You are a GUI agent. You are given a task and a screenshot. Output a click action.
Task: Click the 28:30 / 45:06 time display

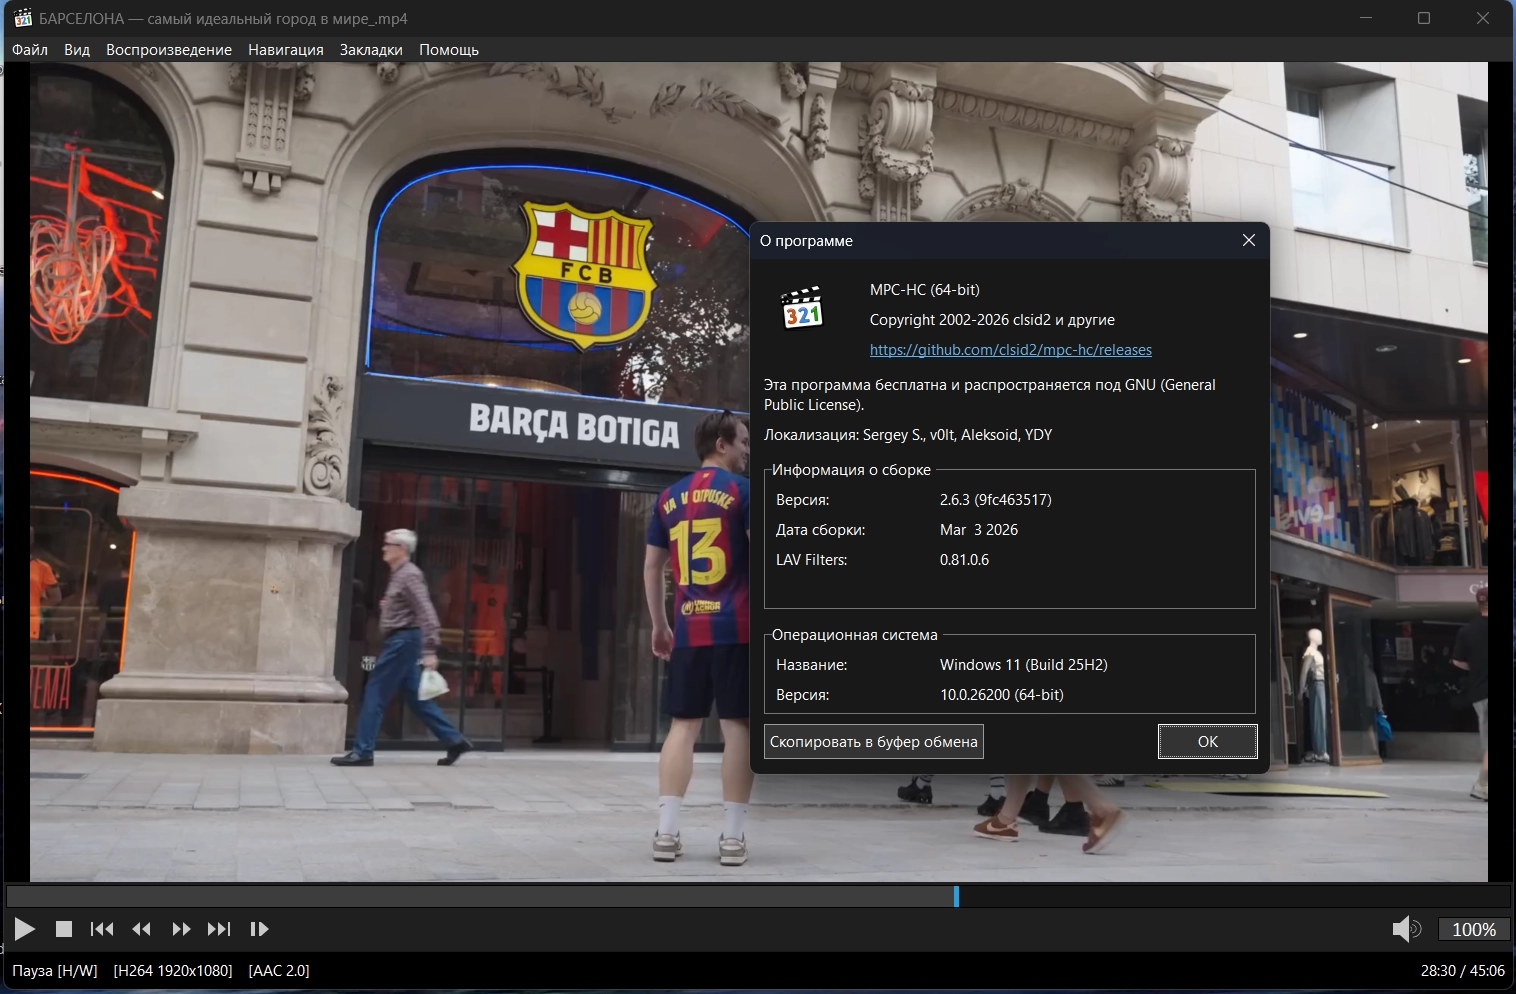tap(1463, 970)
